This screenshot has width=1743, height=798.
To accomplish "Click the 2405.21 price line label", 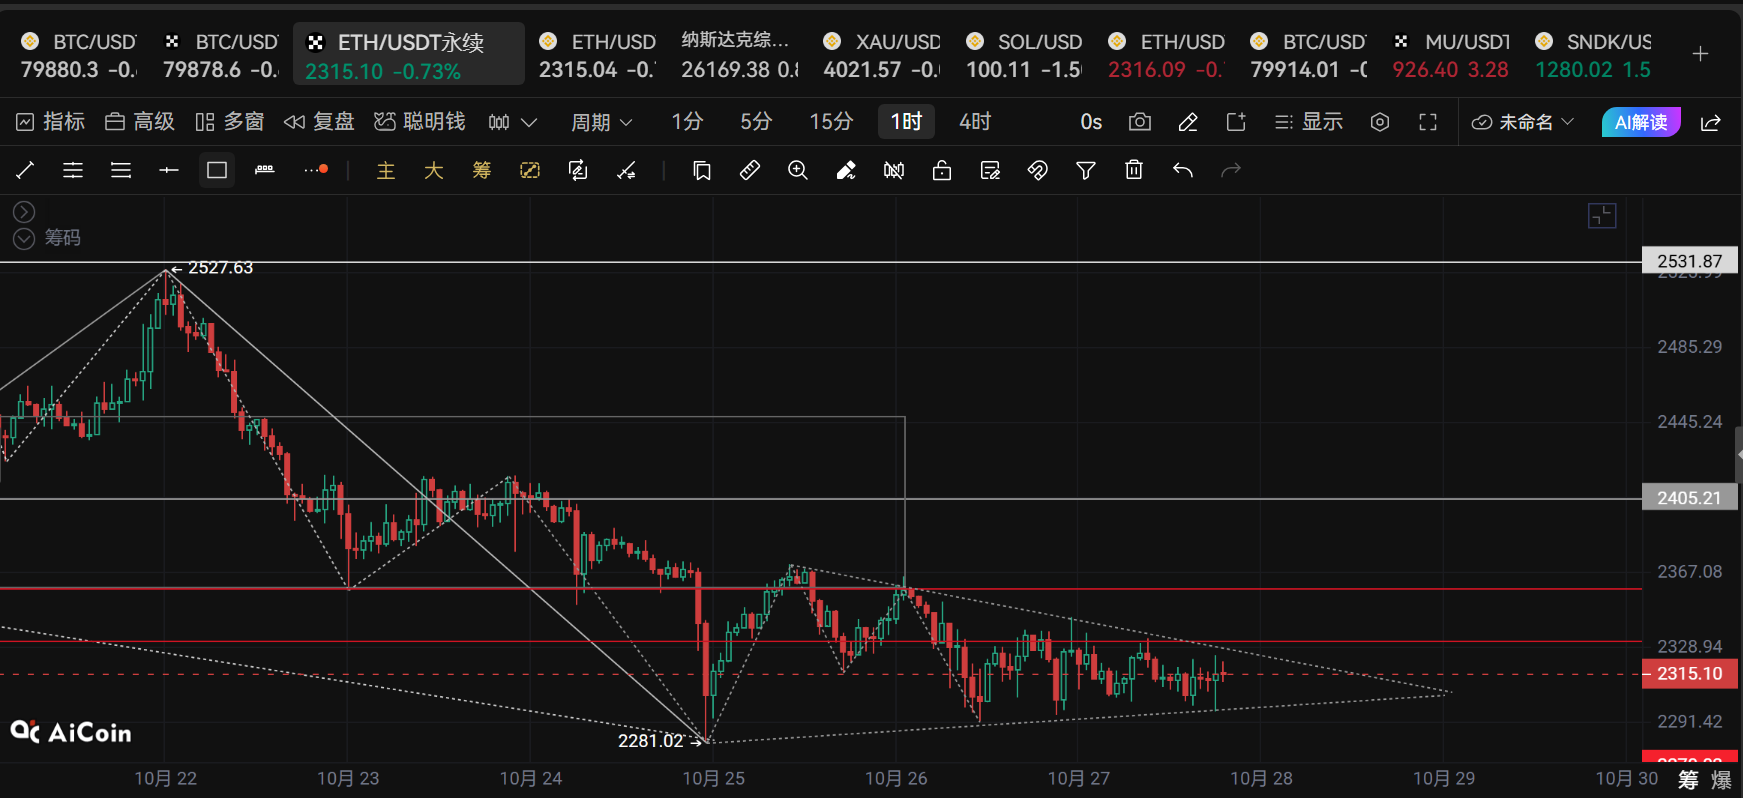I will click(1689, 497).
